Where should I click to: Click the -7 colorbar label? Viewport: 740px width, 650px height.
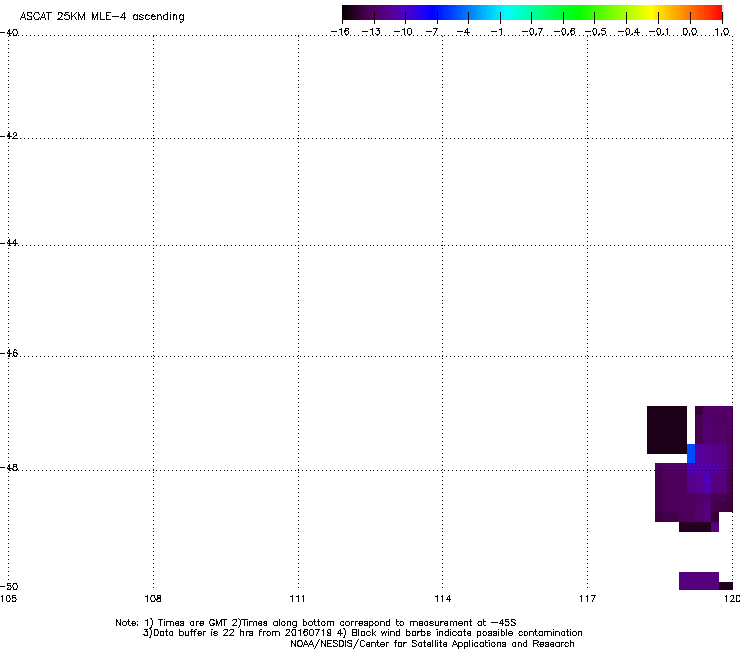[x=432, y=32]
